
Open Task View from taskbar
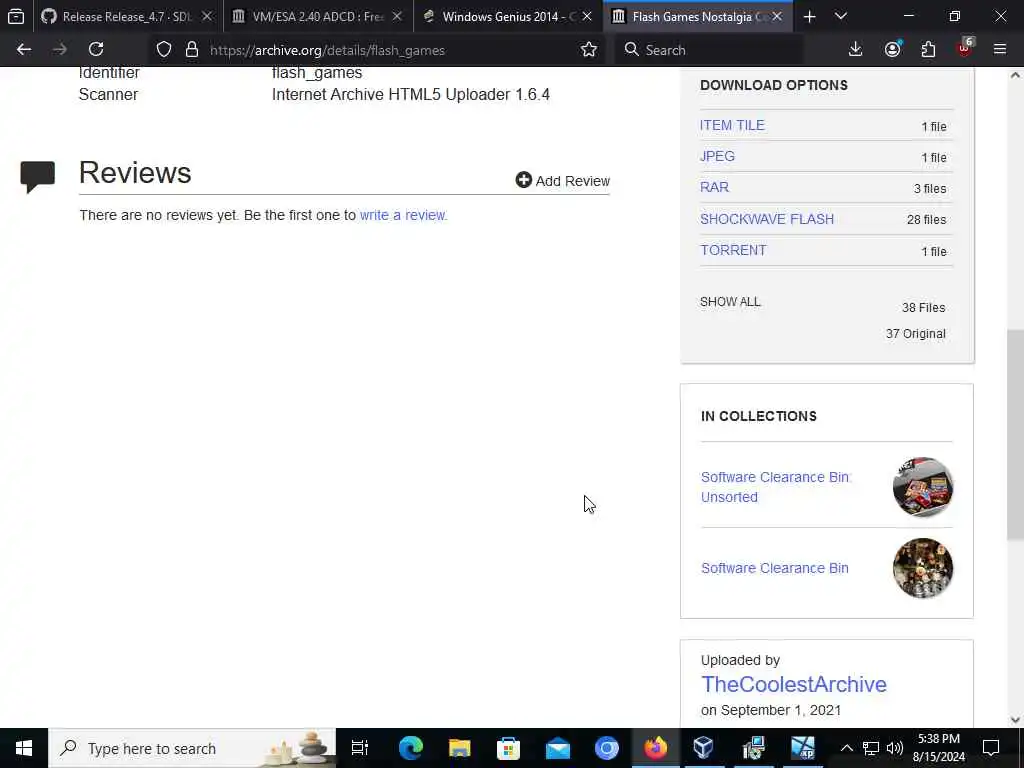tap(360, 748)
